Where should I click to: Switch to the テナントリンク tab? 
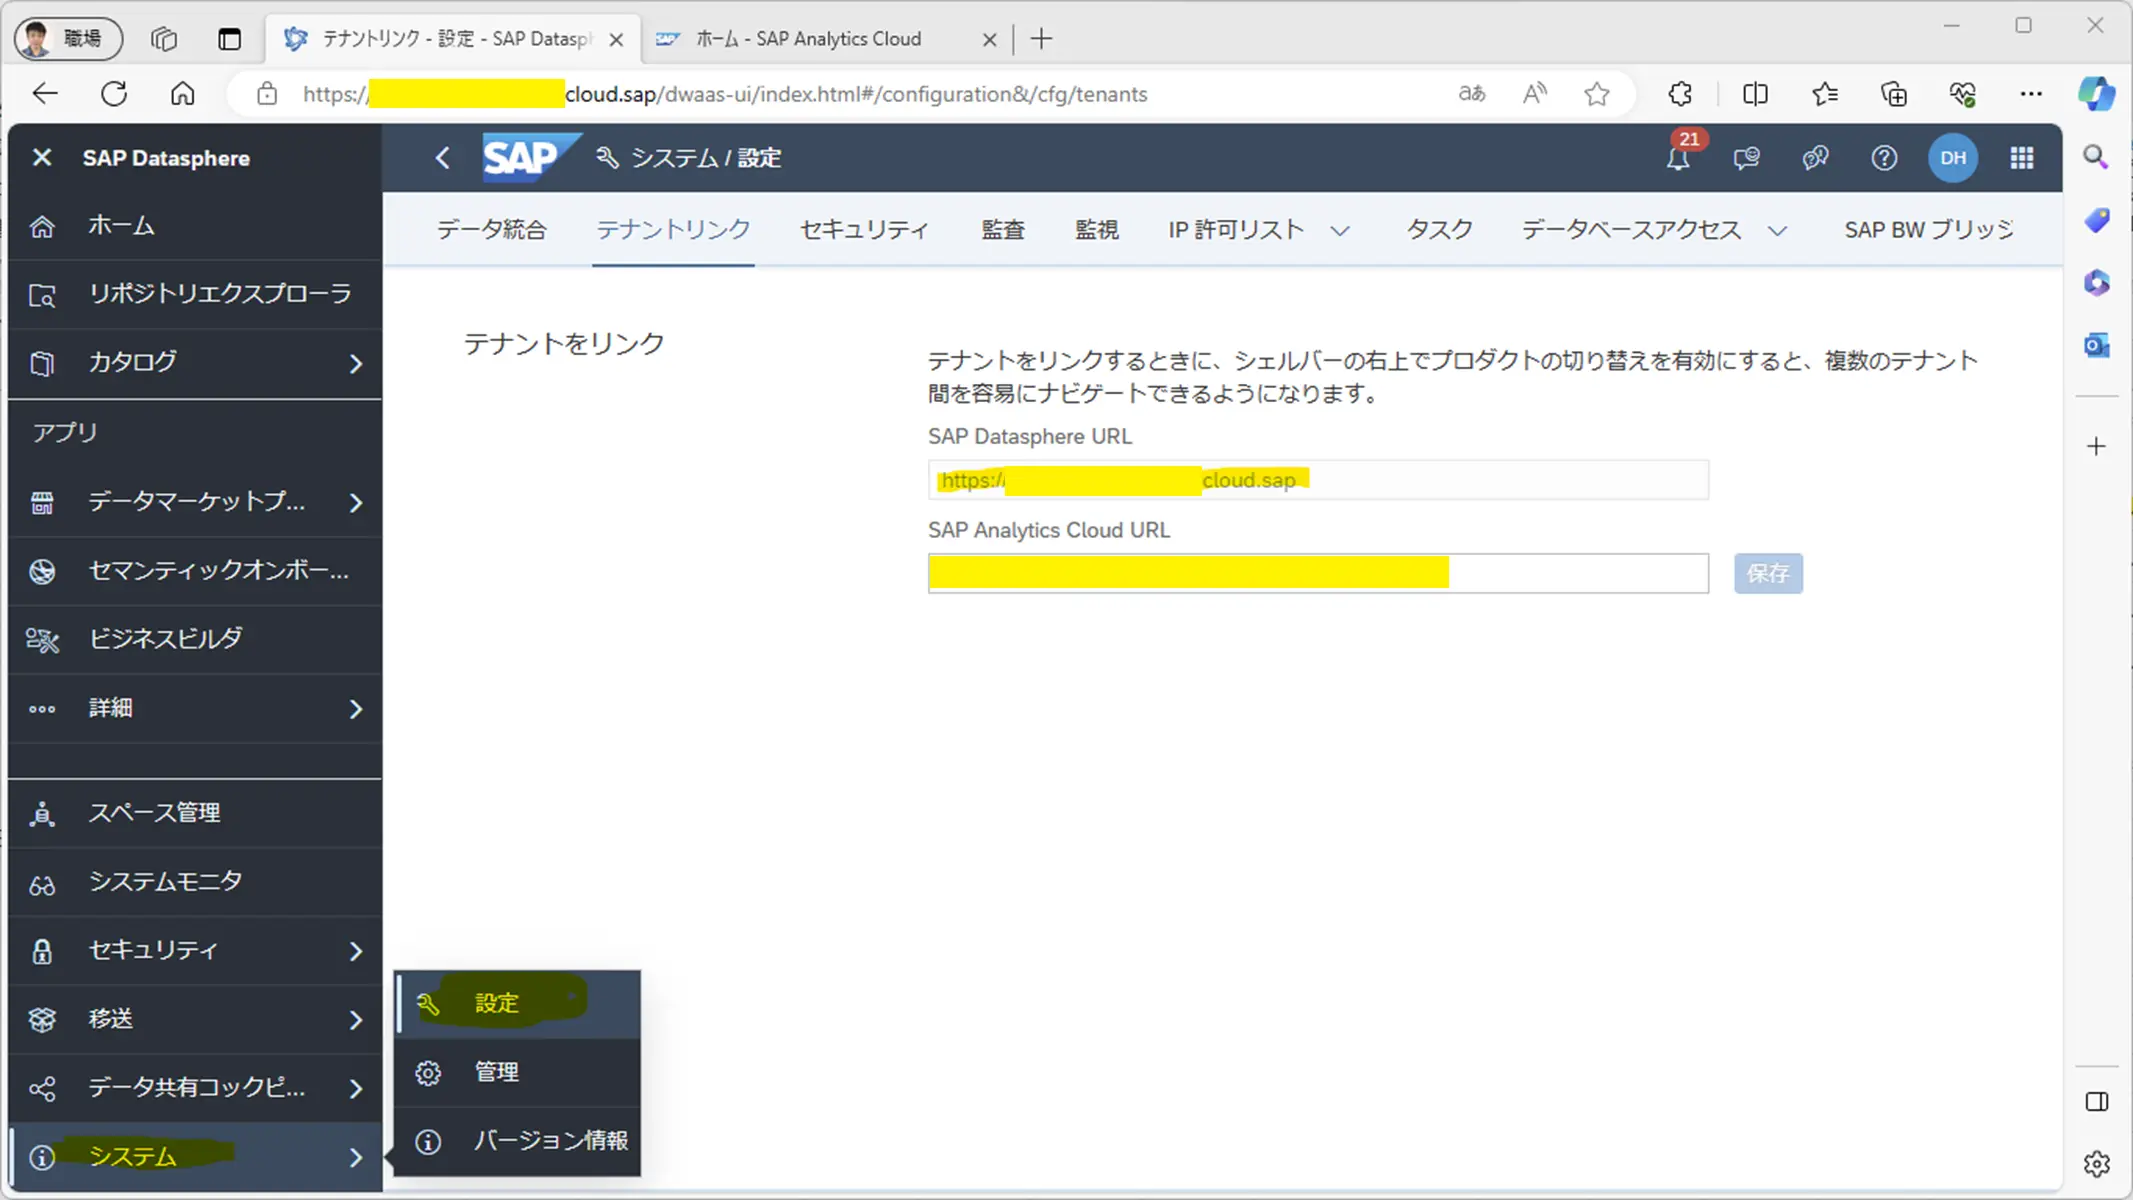click(x=673, y=230)
